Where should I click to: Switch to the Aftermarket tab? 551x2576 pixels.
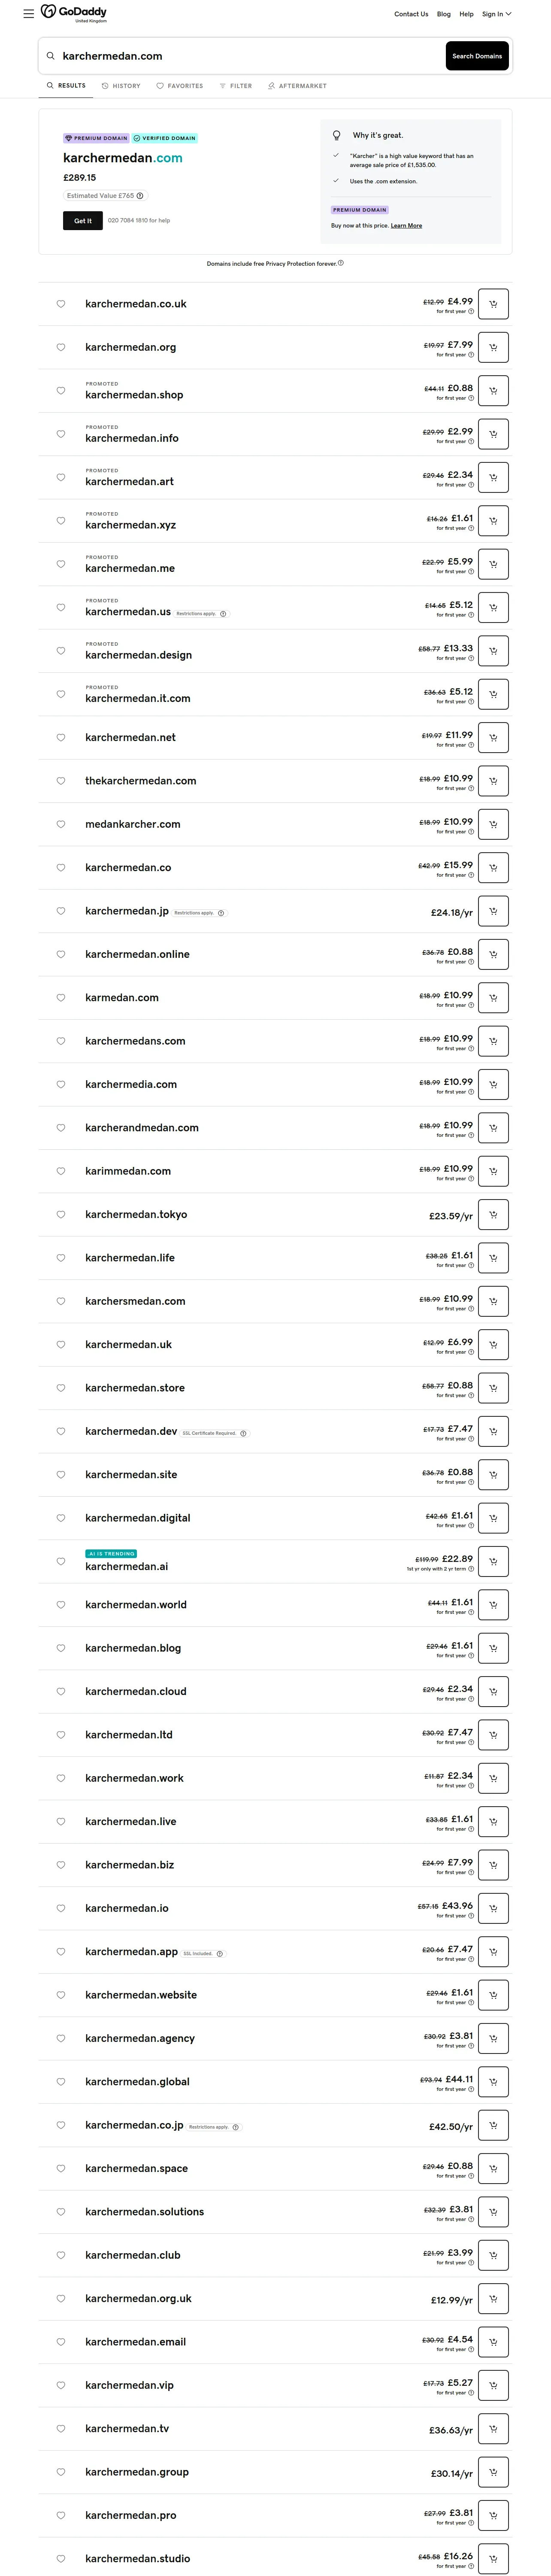(297, 86)
